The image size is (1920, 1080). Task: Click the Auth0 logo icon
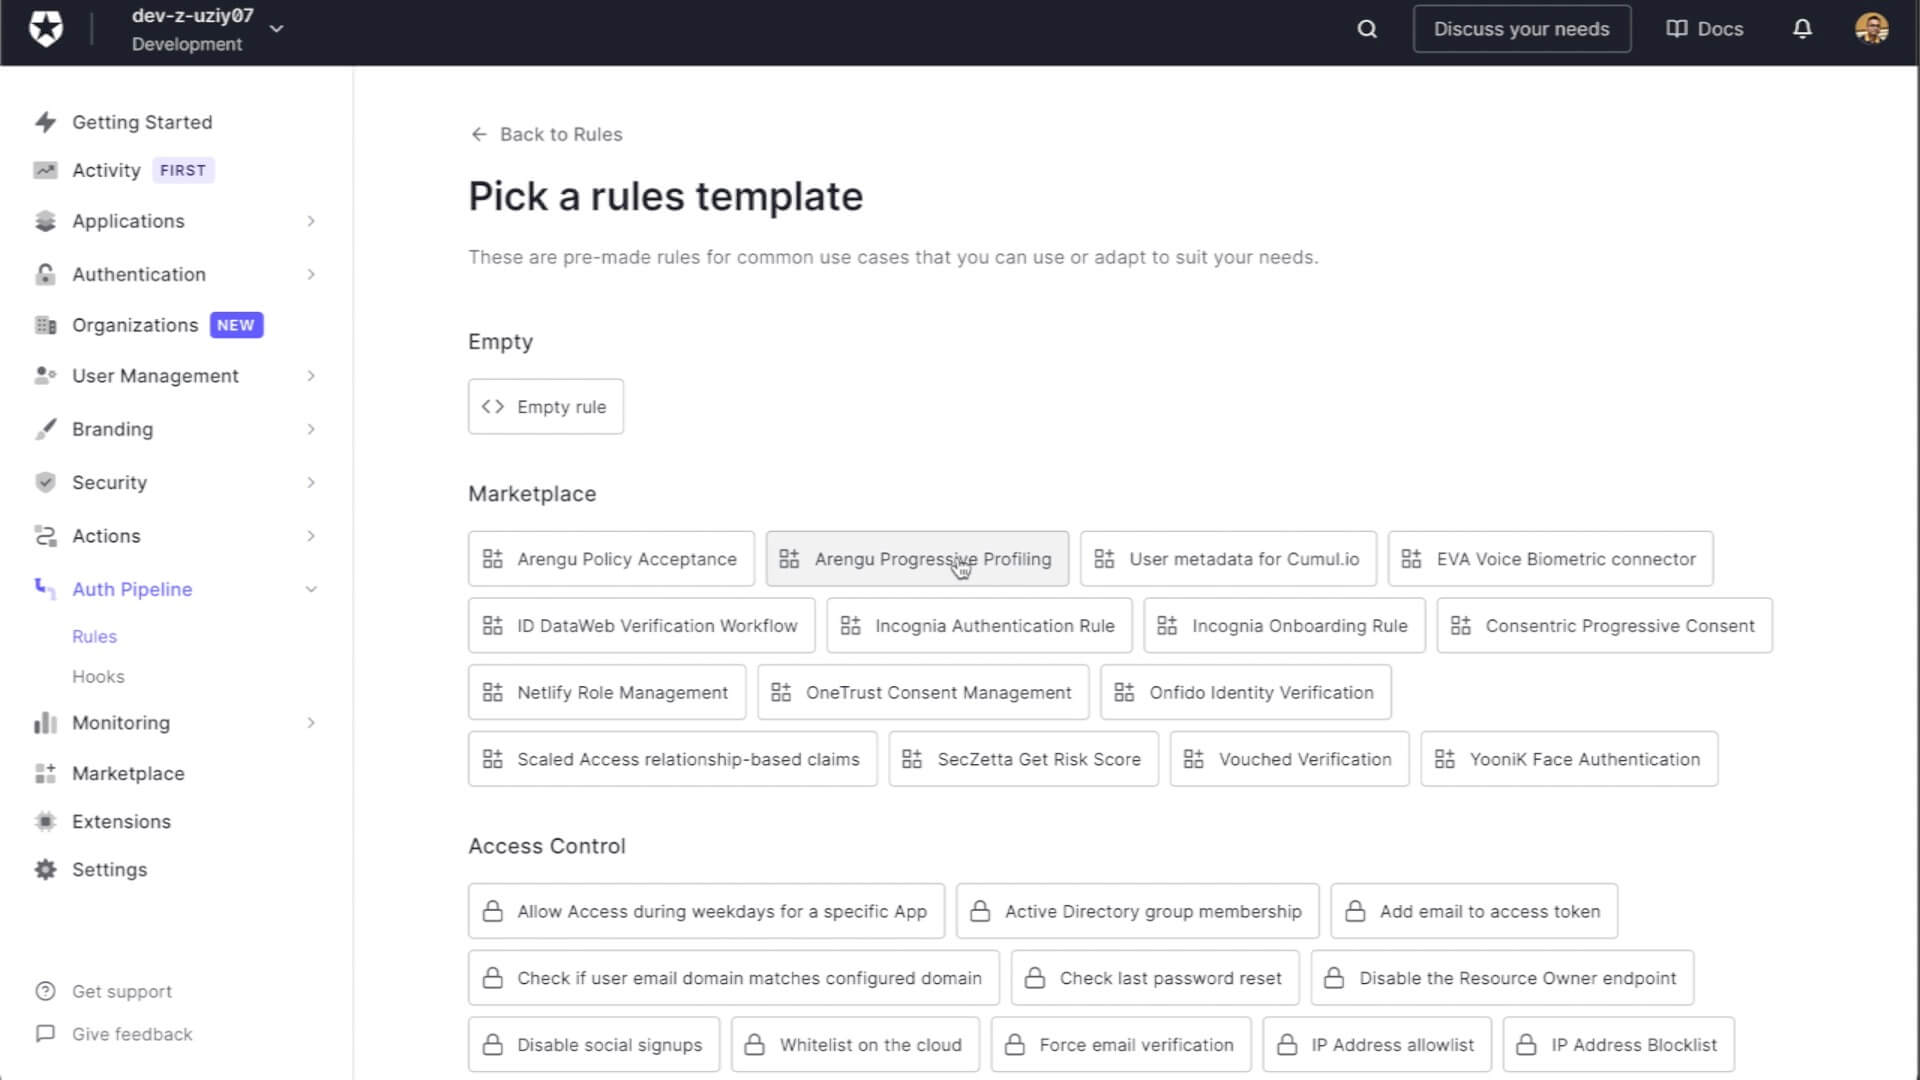pyautogui.click(x=45, y=27)
